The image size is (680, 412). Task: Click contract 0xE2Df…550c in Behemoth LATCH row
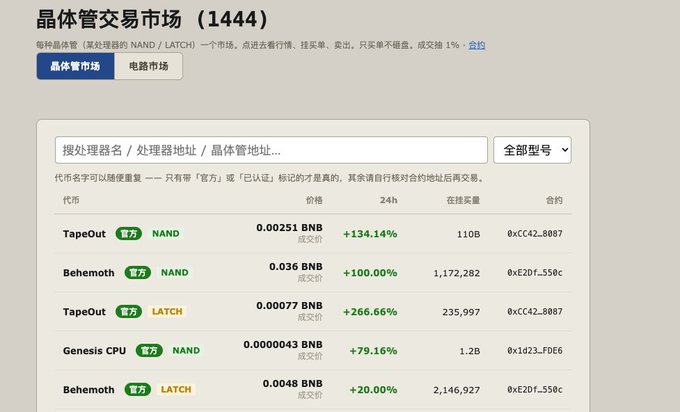pos(535,389)
